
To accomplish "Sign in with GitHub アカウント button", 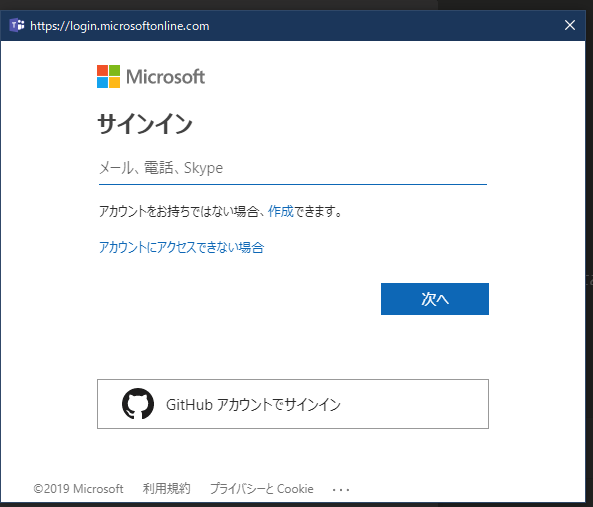I will (x=293, y=404).
